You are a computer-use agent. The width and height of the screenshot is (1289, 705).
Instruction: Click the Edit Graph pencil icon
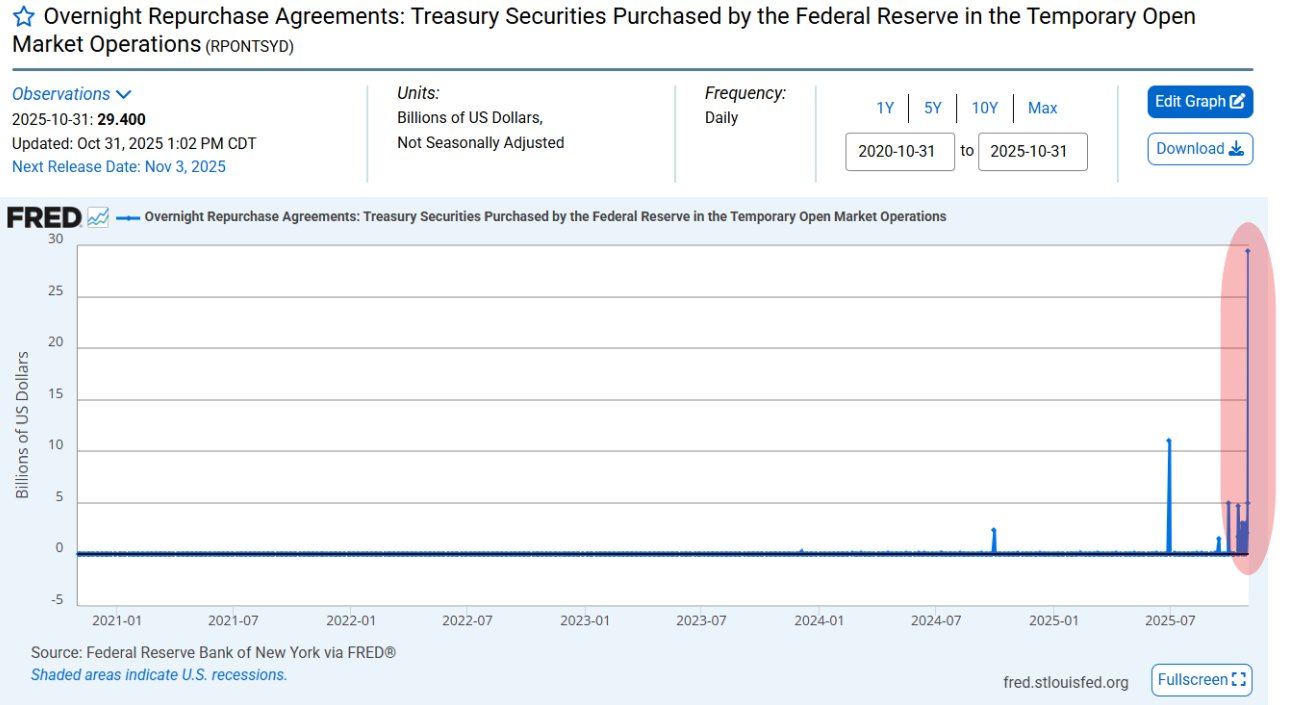coord(1236,101)
